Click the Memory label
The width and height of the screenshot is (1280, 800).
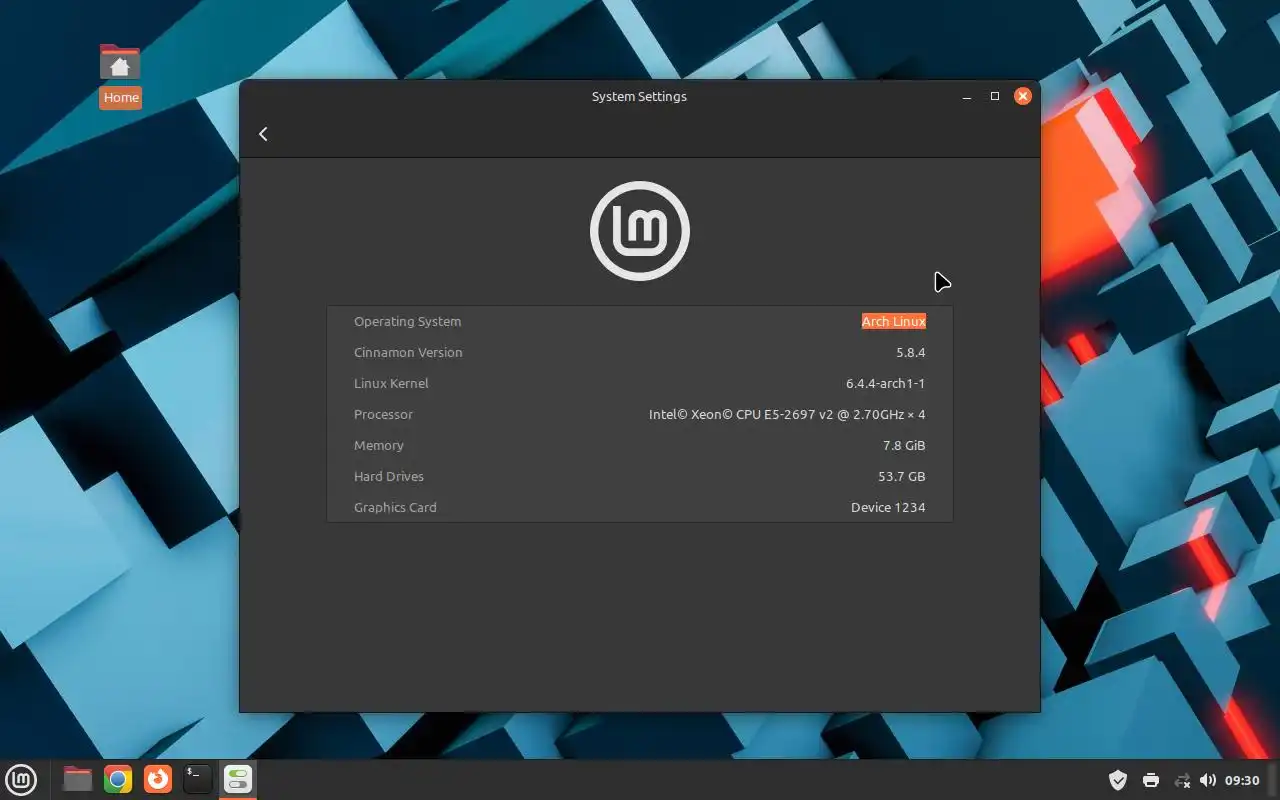tap(379, 445)
